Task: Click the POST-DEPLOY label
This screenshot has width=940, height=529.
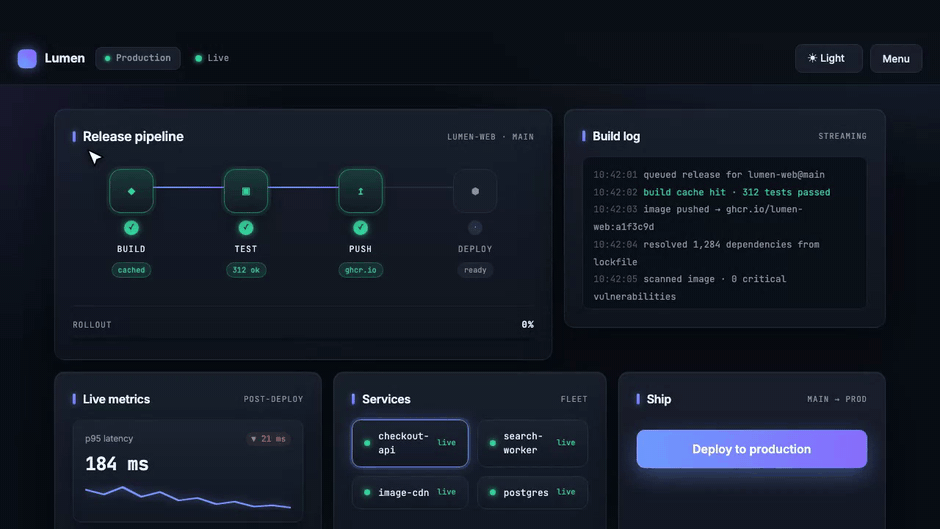Action: 273,399
